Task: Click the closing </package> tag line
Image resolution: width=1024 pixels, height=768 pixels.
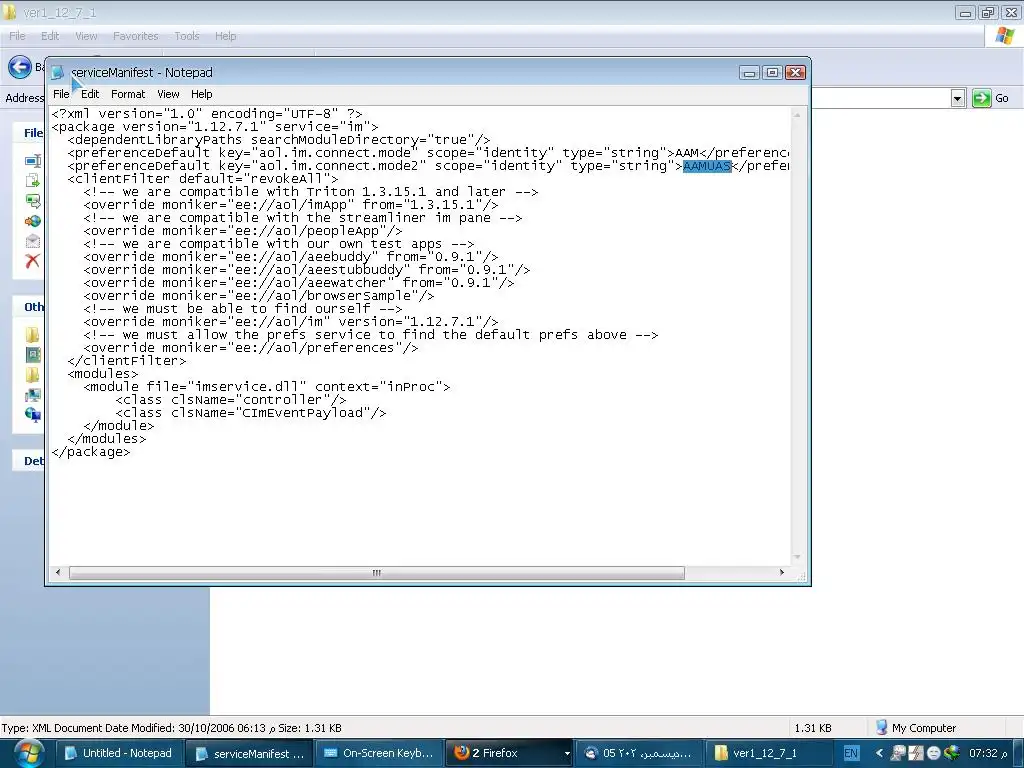Action: pyautogui.click(x=91, y=452)
